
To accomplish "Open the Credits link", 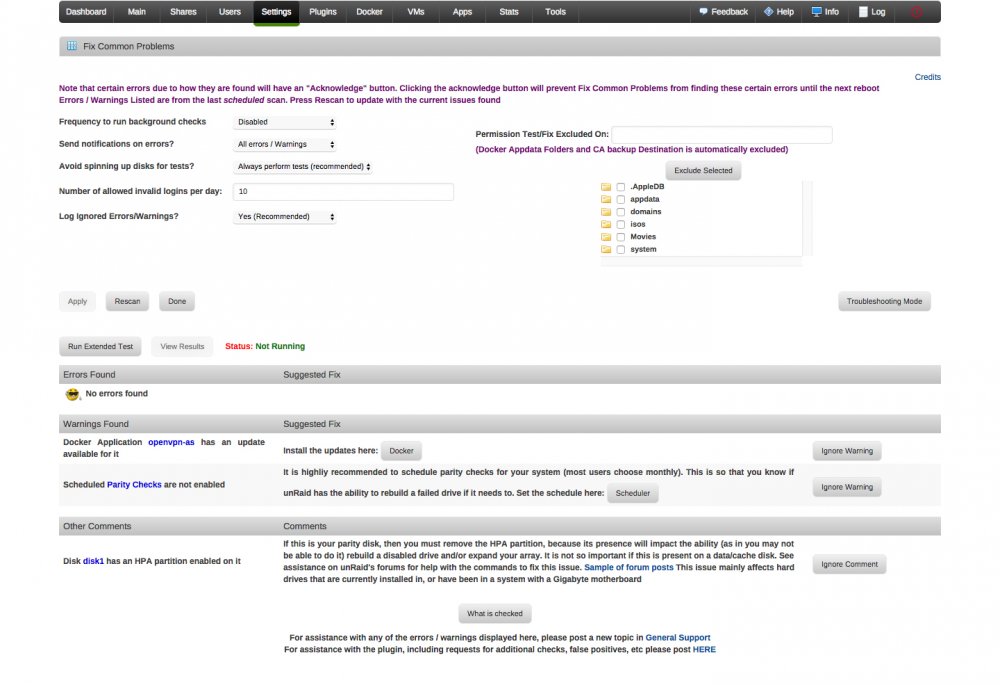I will (x=927, y=77).
